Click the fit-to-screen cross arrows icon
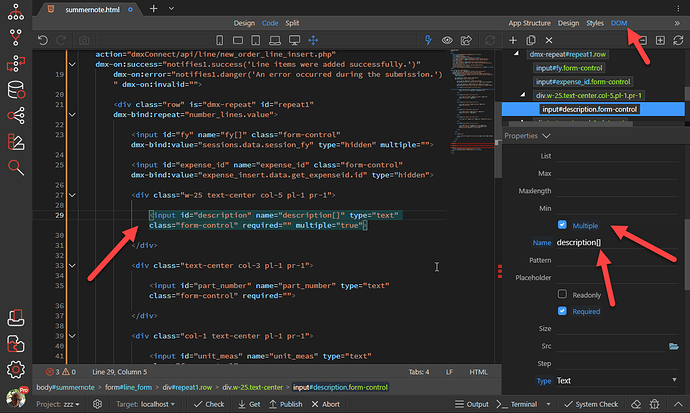Viewport: 690px width, 413px height. (313, 40)
